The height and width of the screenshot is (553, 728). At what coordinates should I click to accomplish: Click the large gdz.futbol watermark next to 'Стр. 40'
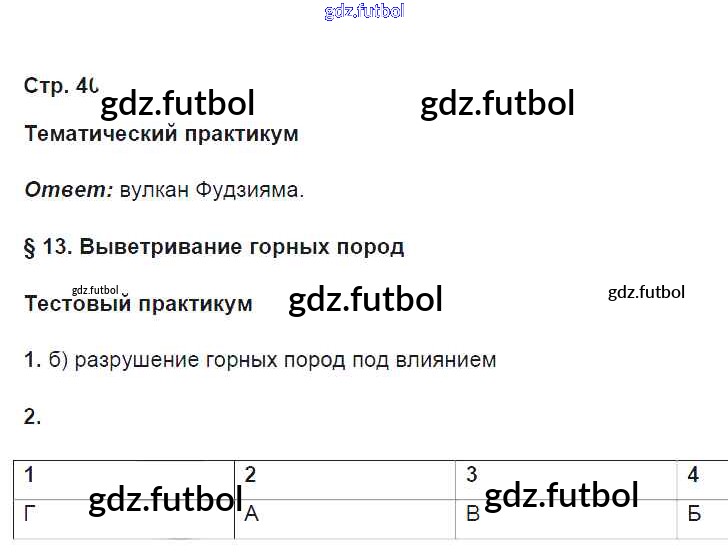point(178,103)
